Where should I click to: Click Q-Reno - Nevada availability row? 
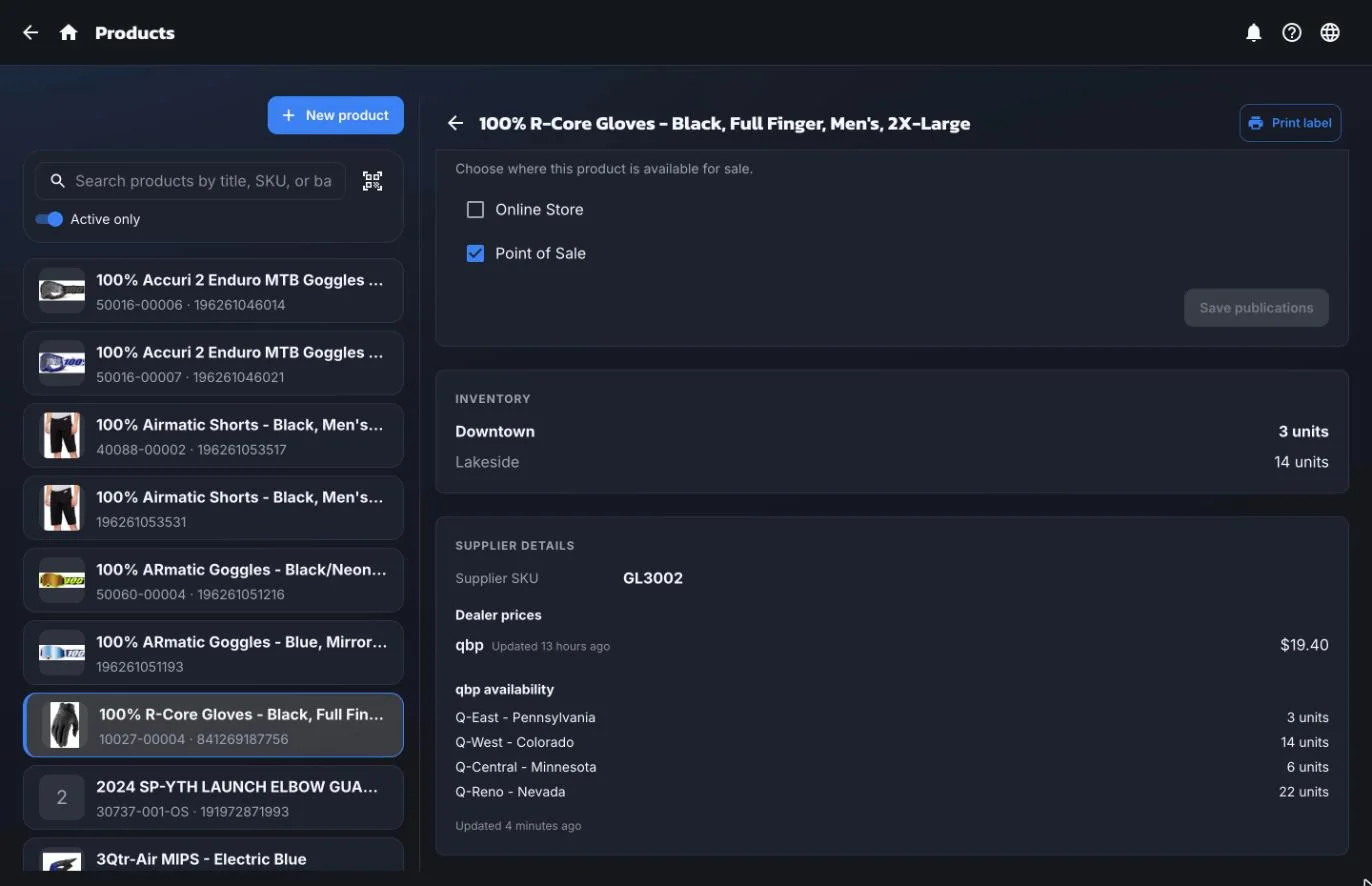[x=892, y=792]
